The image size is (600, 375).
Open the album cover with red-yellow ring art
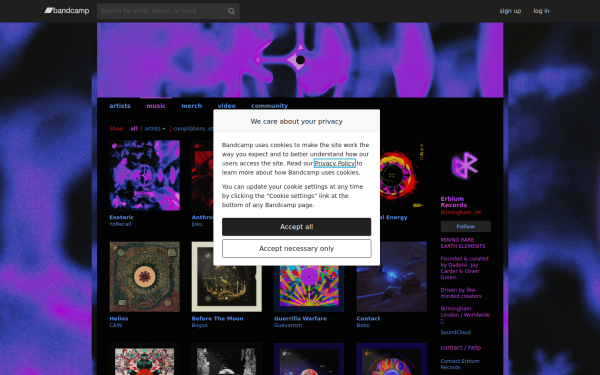click(x=403, y=175)
